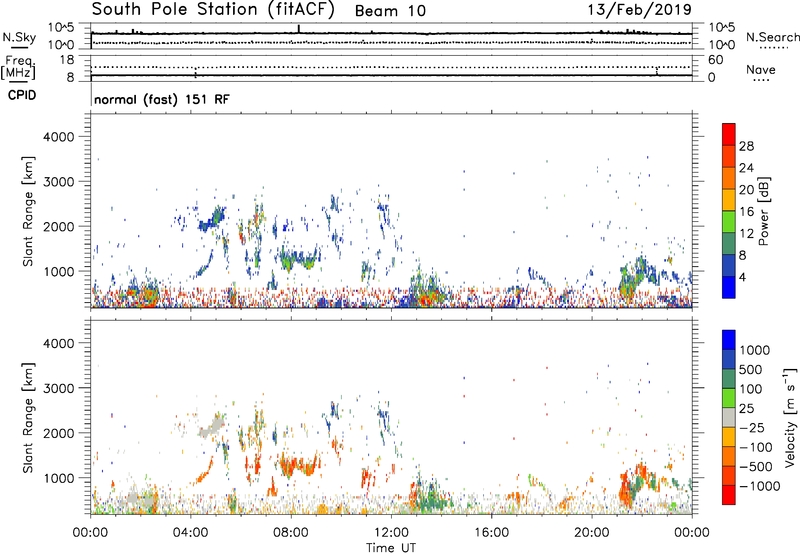
Task: Select the 04:00 time tick label
Action: (x=190, y=533)
